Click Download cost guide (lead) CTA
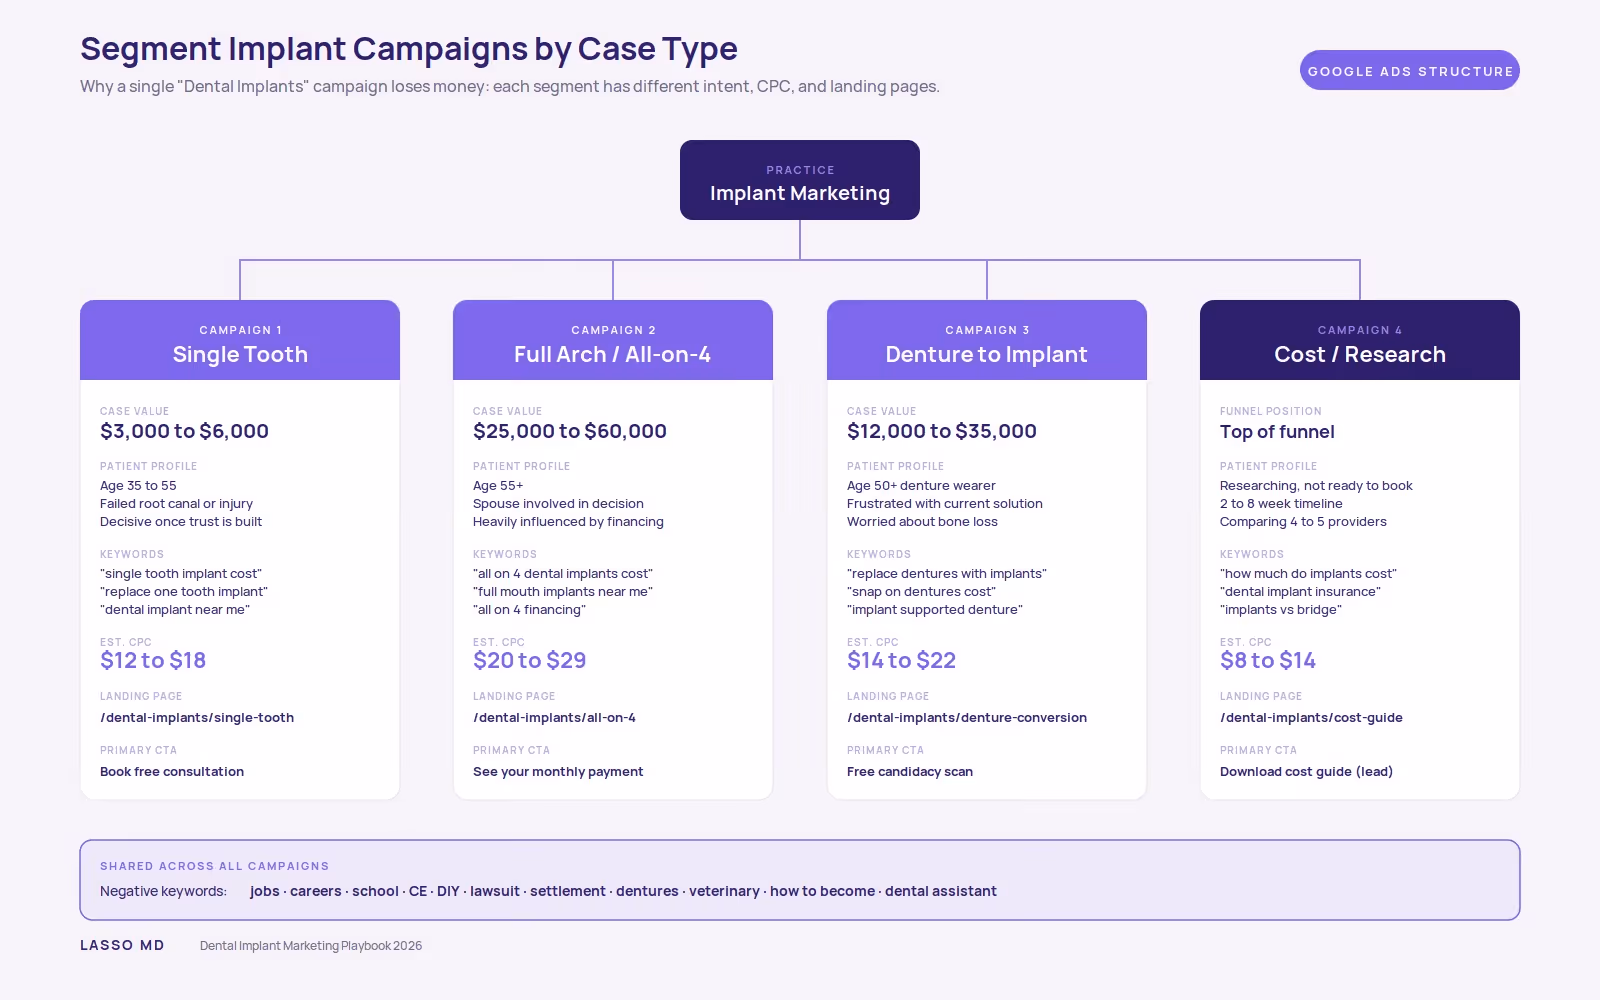 click(1306, 772)
